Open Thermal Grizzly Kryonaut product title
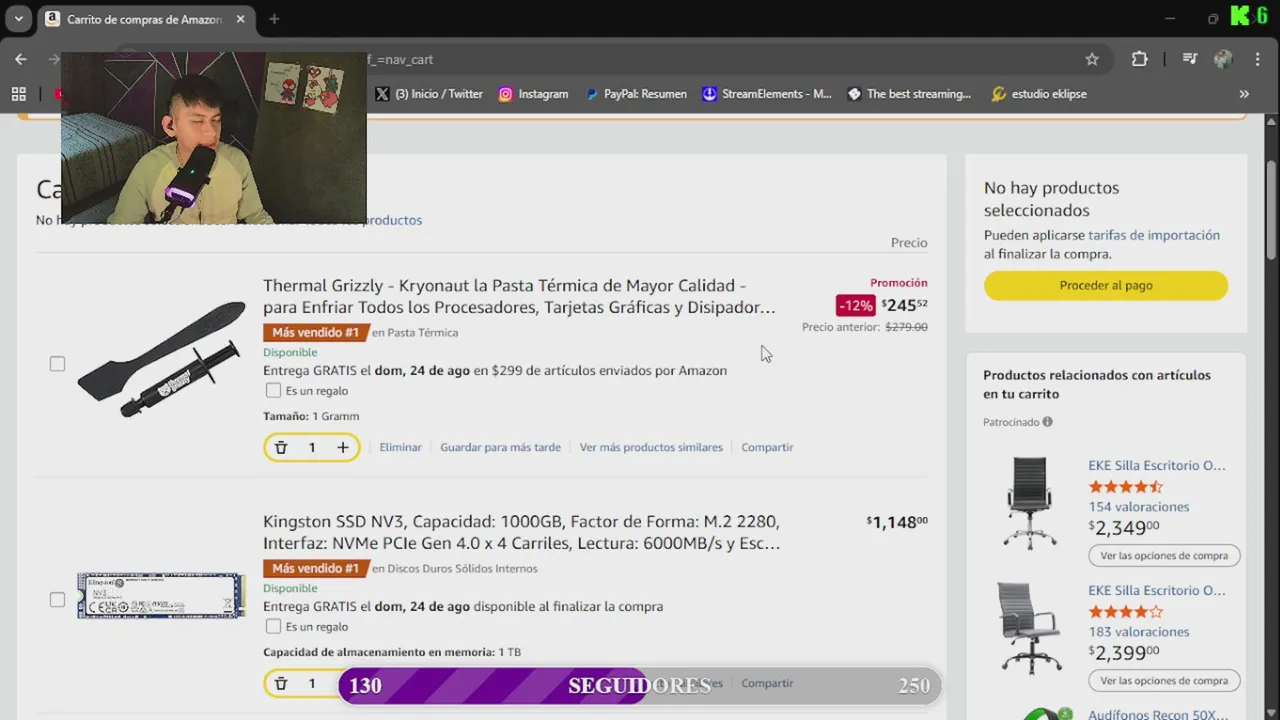This screenshot has width=1280, height=720. coord(519,296)
